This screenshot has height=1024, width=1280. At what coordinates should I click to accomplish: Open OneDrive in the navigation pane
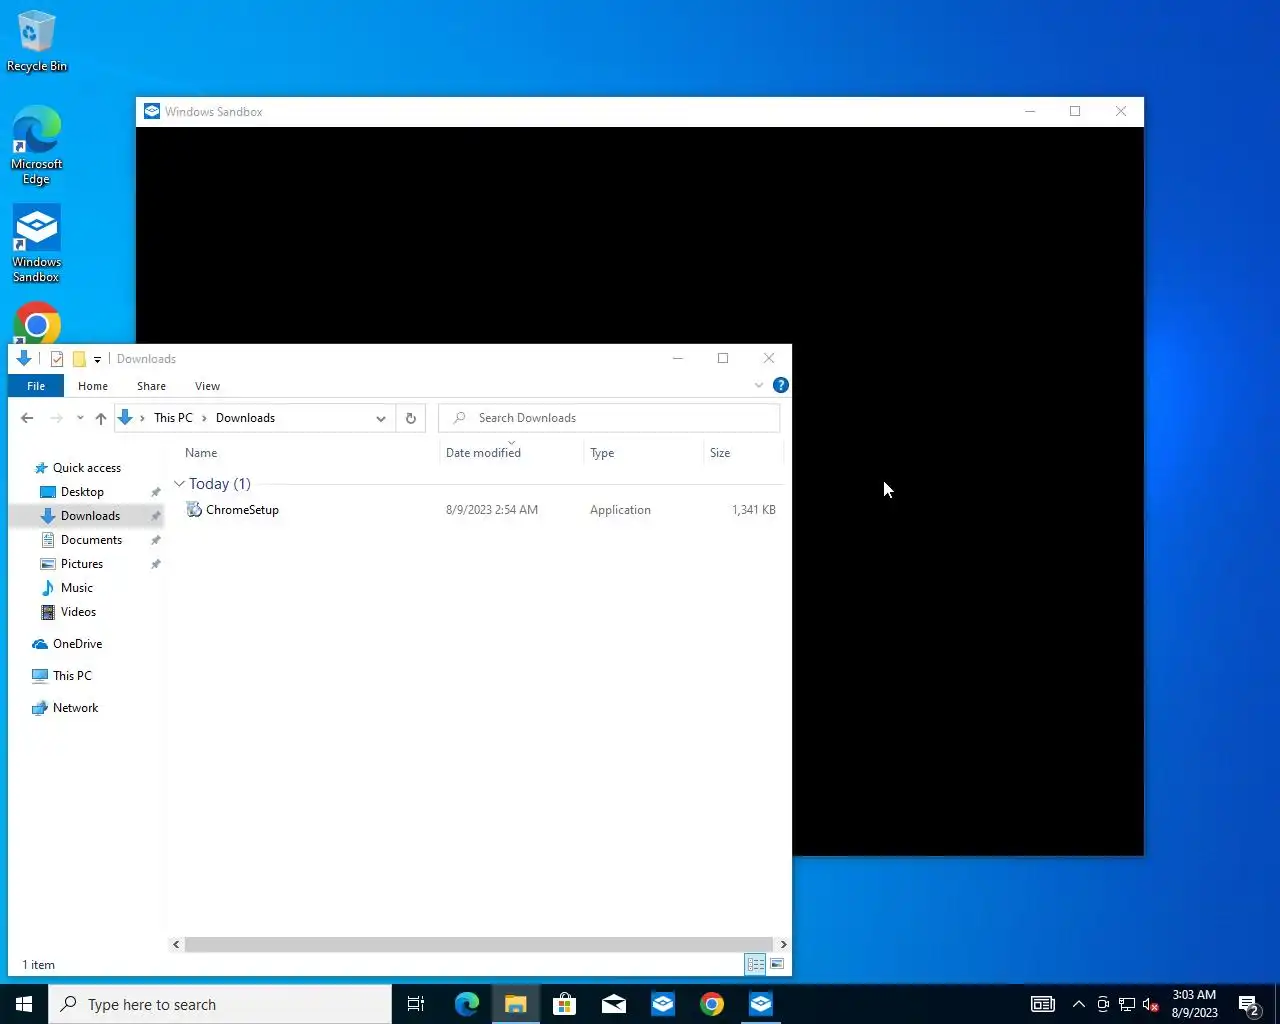point(77,644)
